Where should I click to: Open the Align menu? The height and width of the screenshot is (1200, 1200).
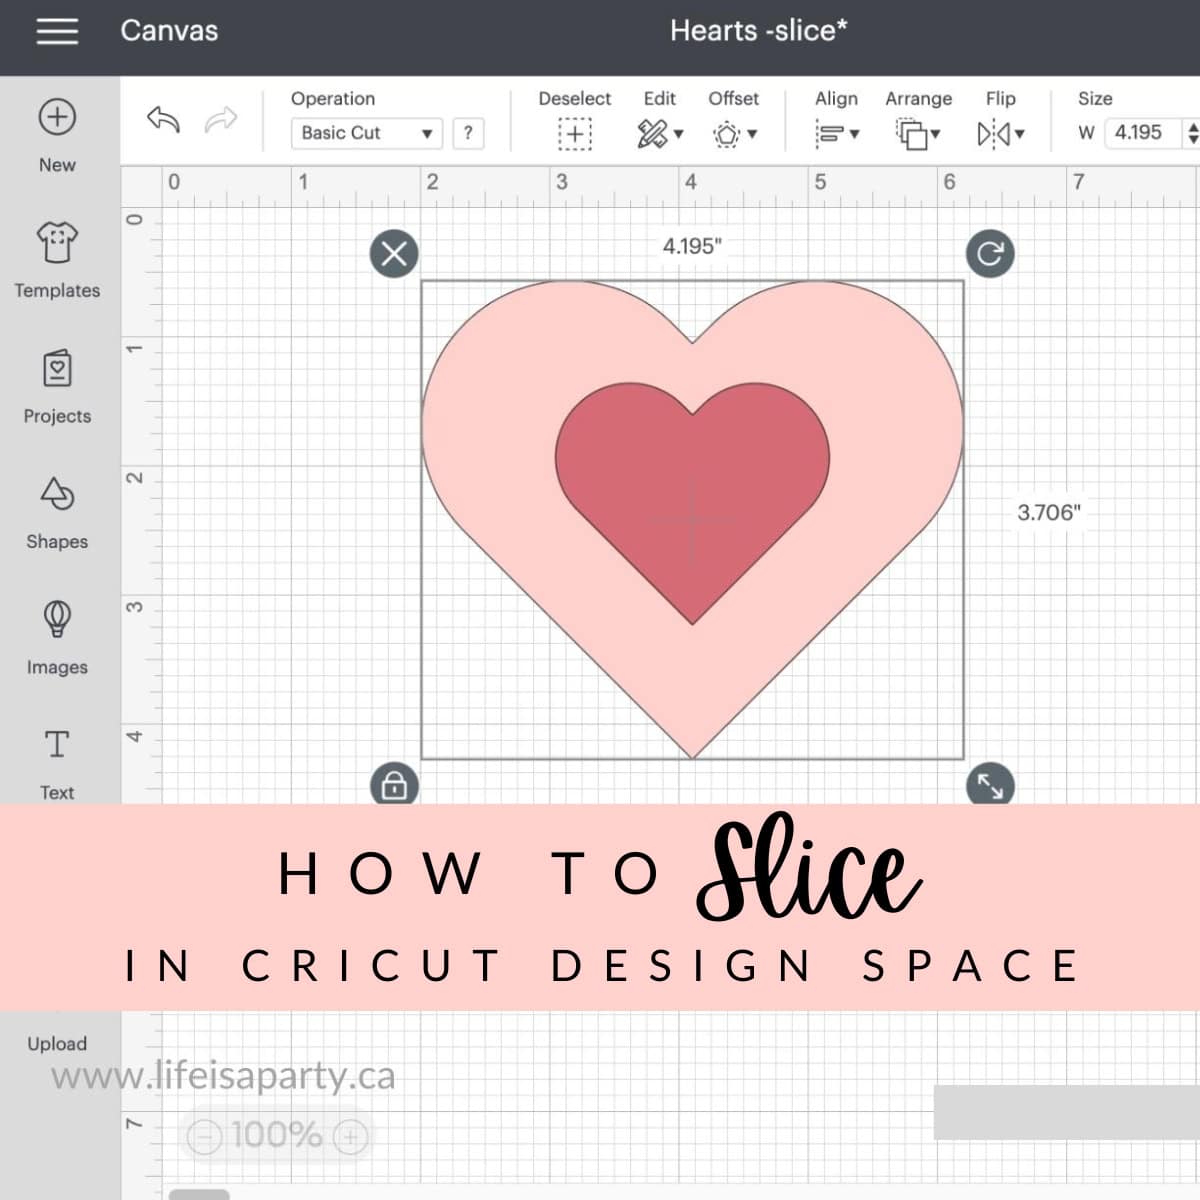point(836,133)
